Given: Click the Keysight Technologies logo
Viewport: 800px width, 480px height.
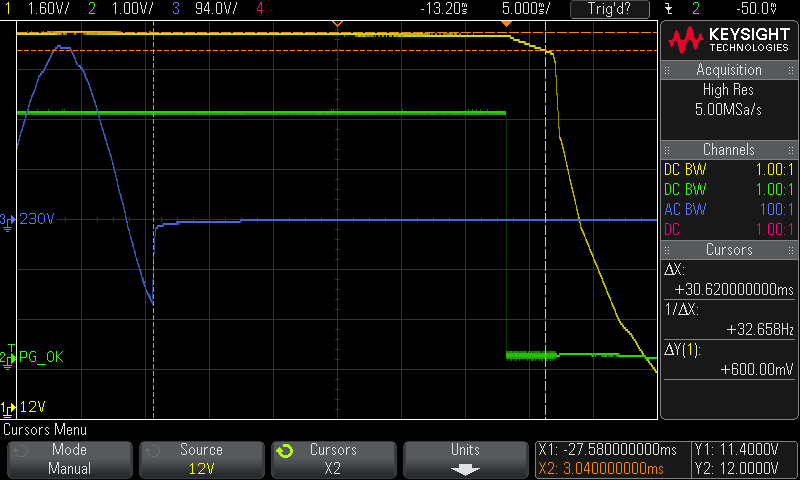Looking at the screenshot, I should pos(730,40).
